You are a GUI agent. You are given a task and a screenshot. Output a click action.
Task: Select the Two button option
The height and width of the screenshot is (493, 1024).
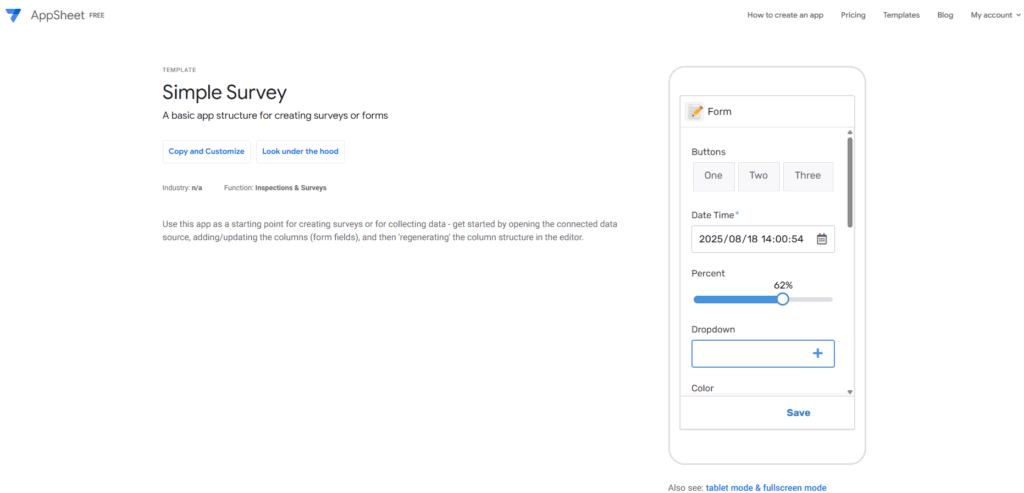(758, 176)
